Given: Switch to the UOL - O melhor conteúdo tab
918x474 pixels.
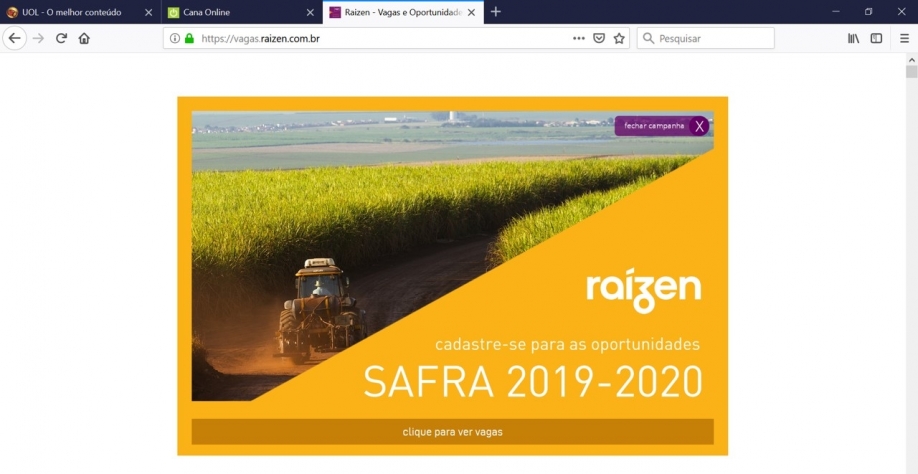Looking at the screenshot, I should coord(70,12).
